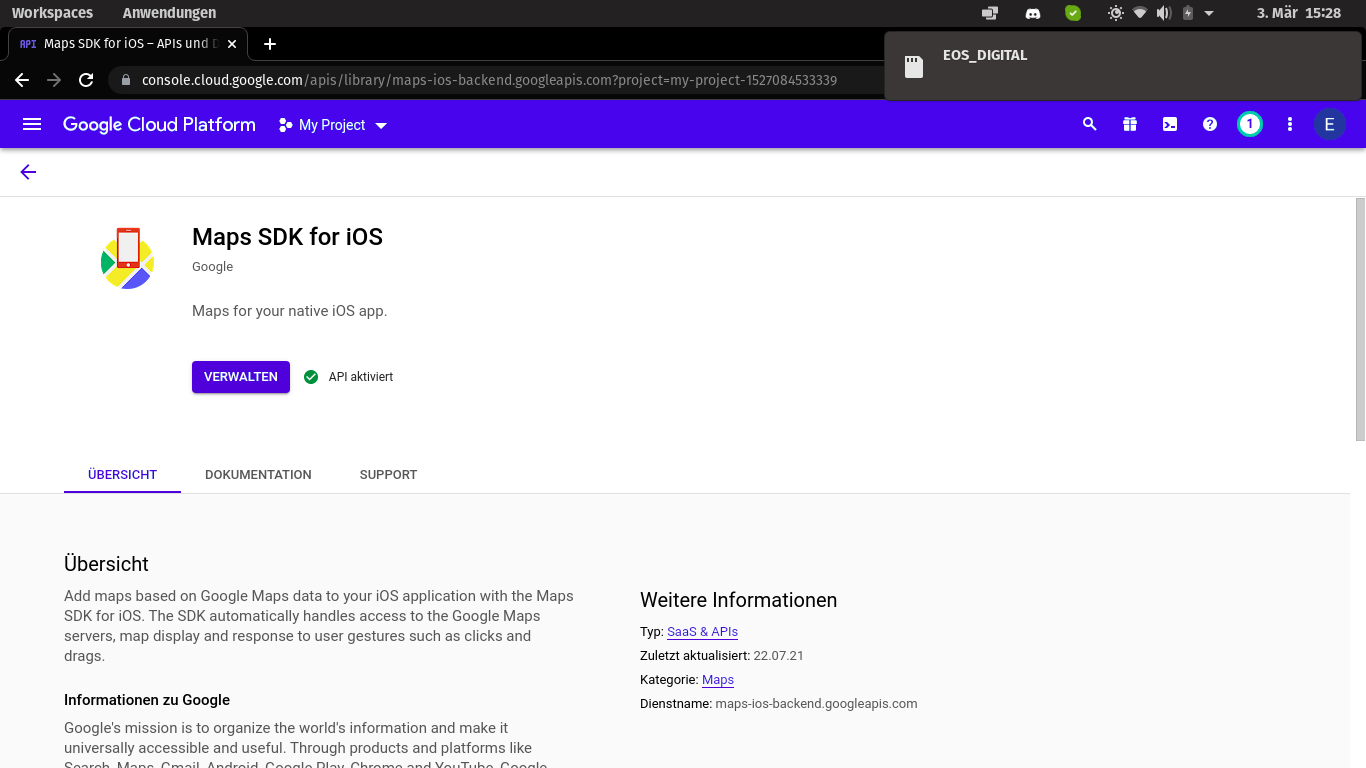Click the Discord tray icon
Image resolution: width=1366 pixels, height=768 pixels.
click(1033, 13)
